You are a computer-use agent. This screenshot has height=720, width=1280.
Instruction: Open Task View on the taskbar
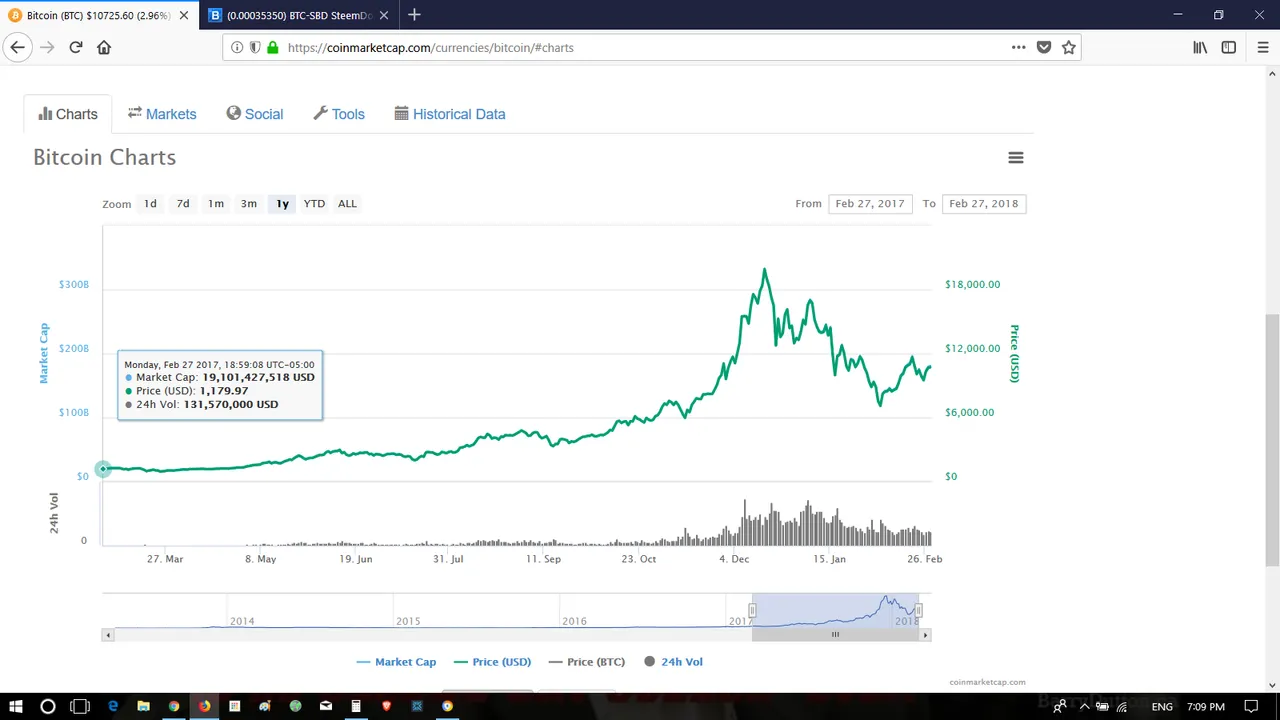[x=80, y=706]
